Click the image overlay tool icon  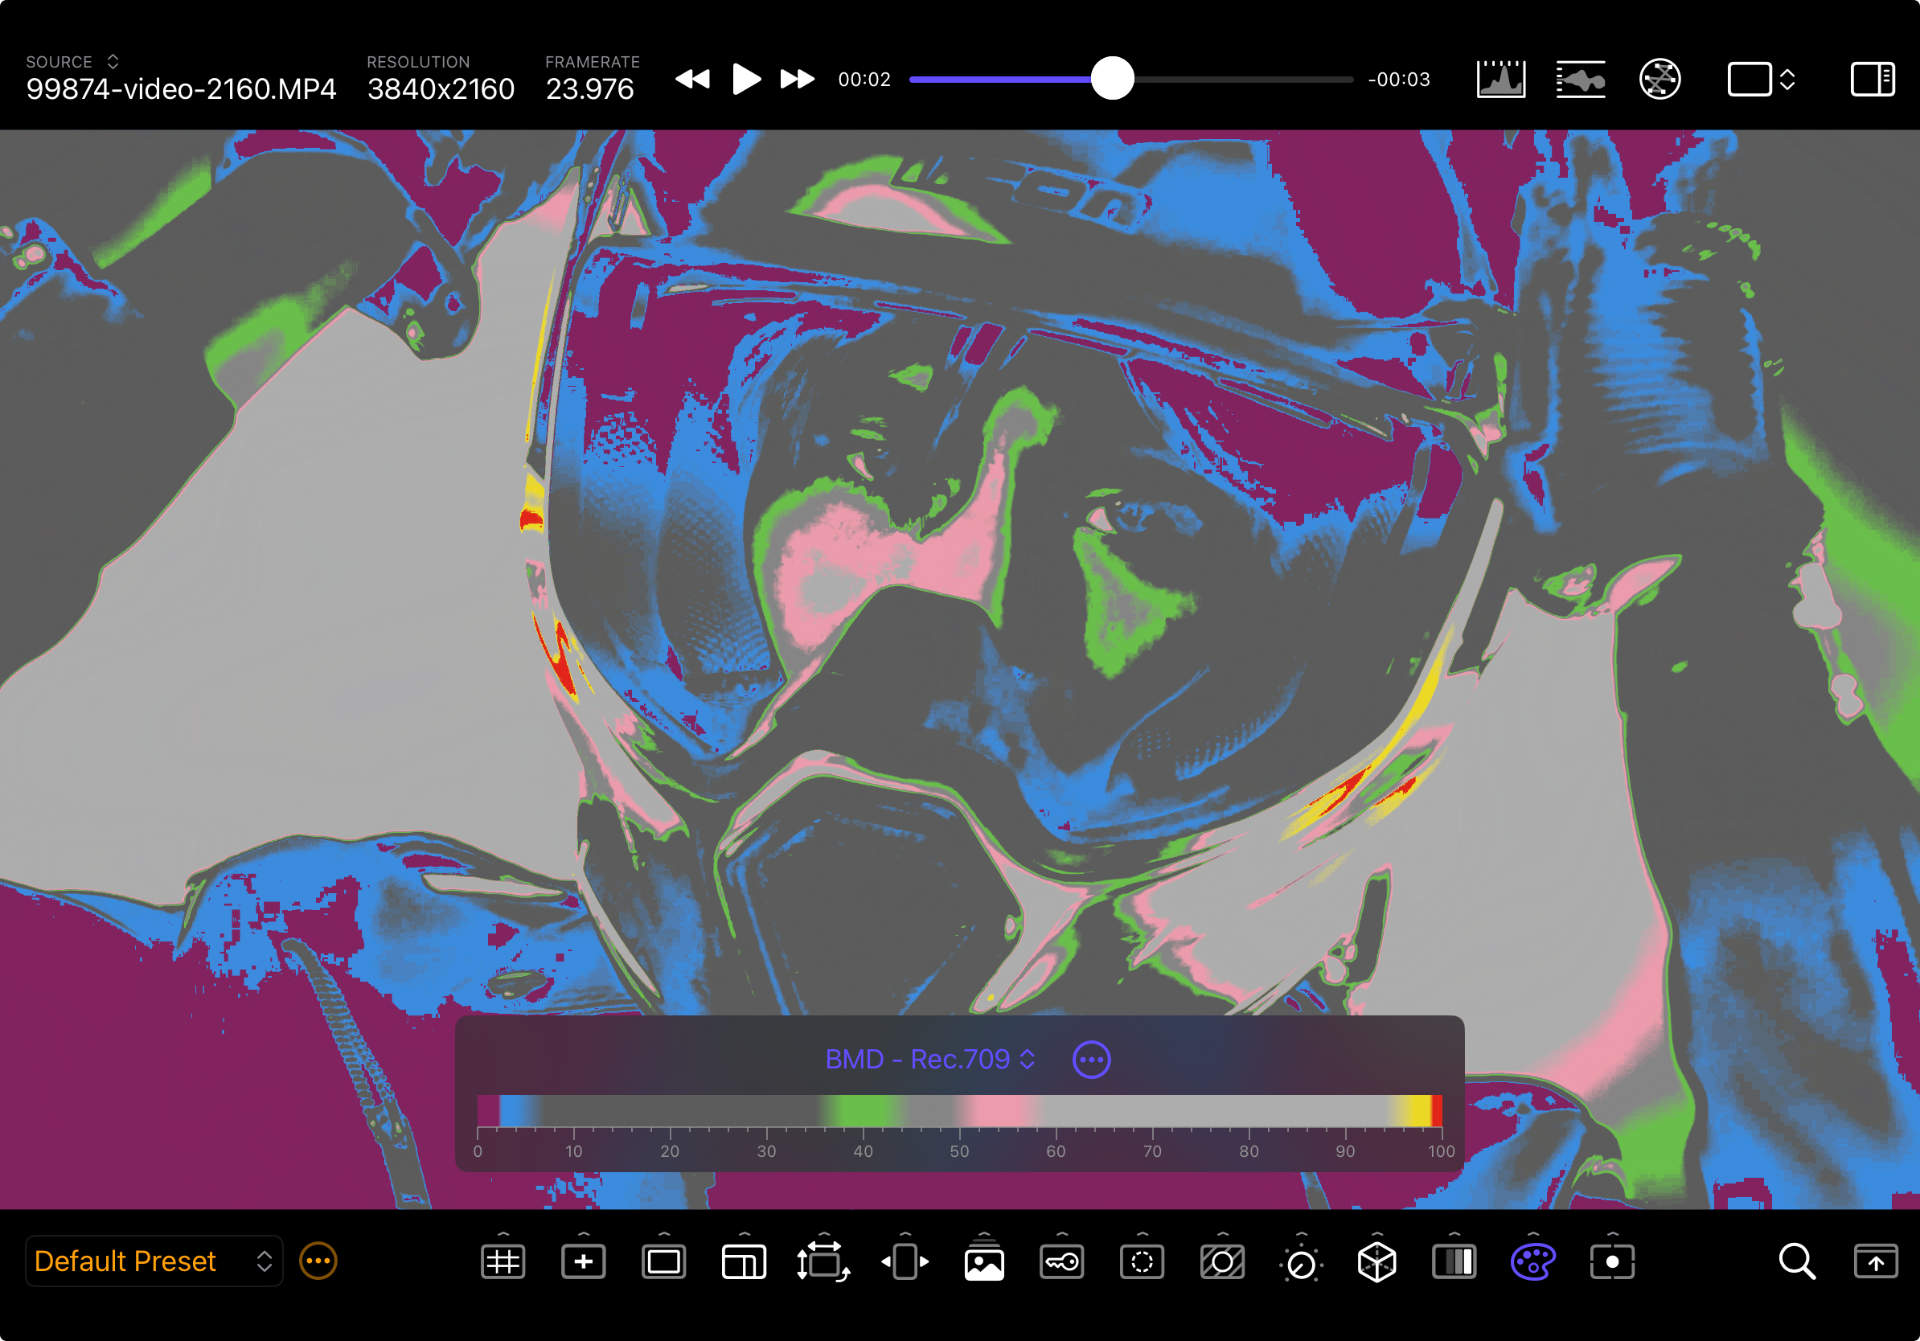[x=984, y=1262]
